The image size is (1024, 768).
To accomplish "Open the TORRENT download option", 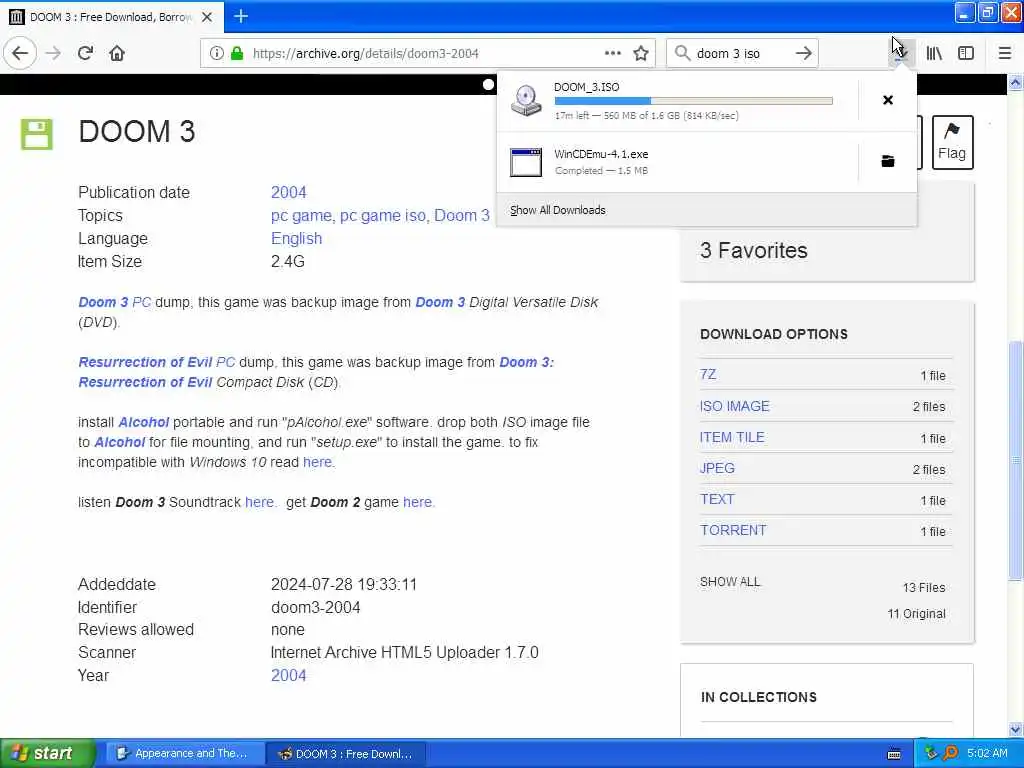I will click(733, 530).
